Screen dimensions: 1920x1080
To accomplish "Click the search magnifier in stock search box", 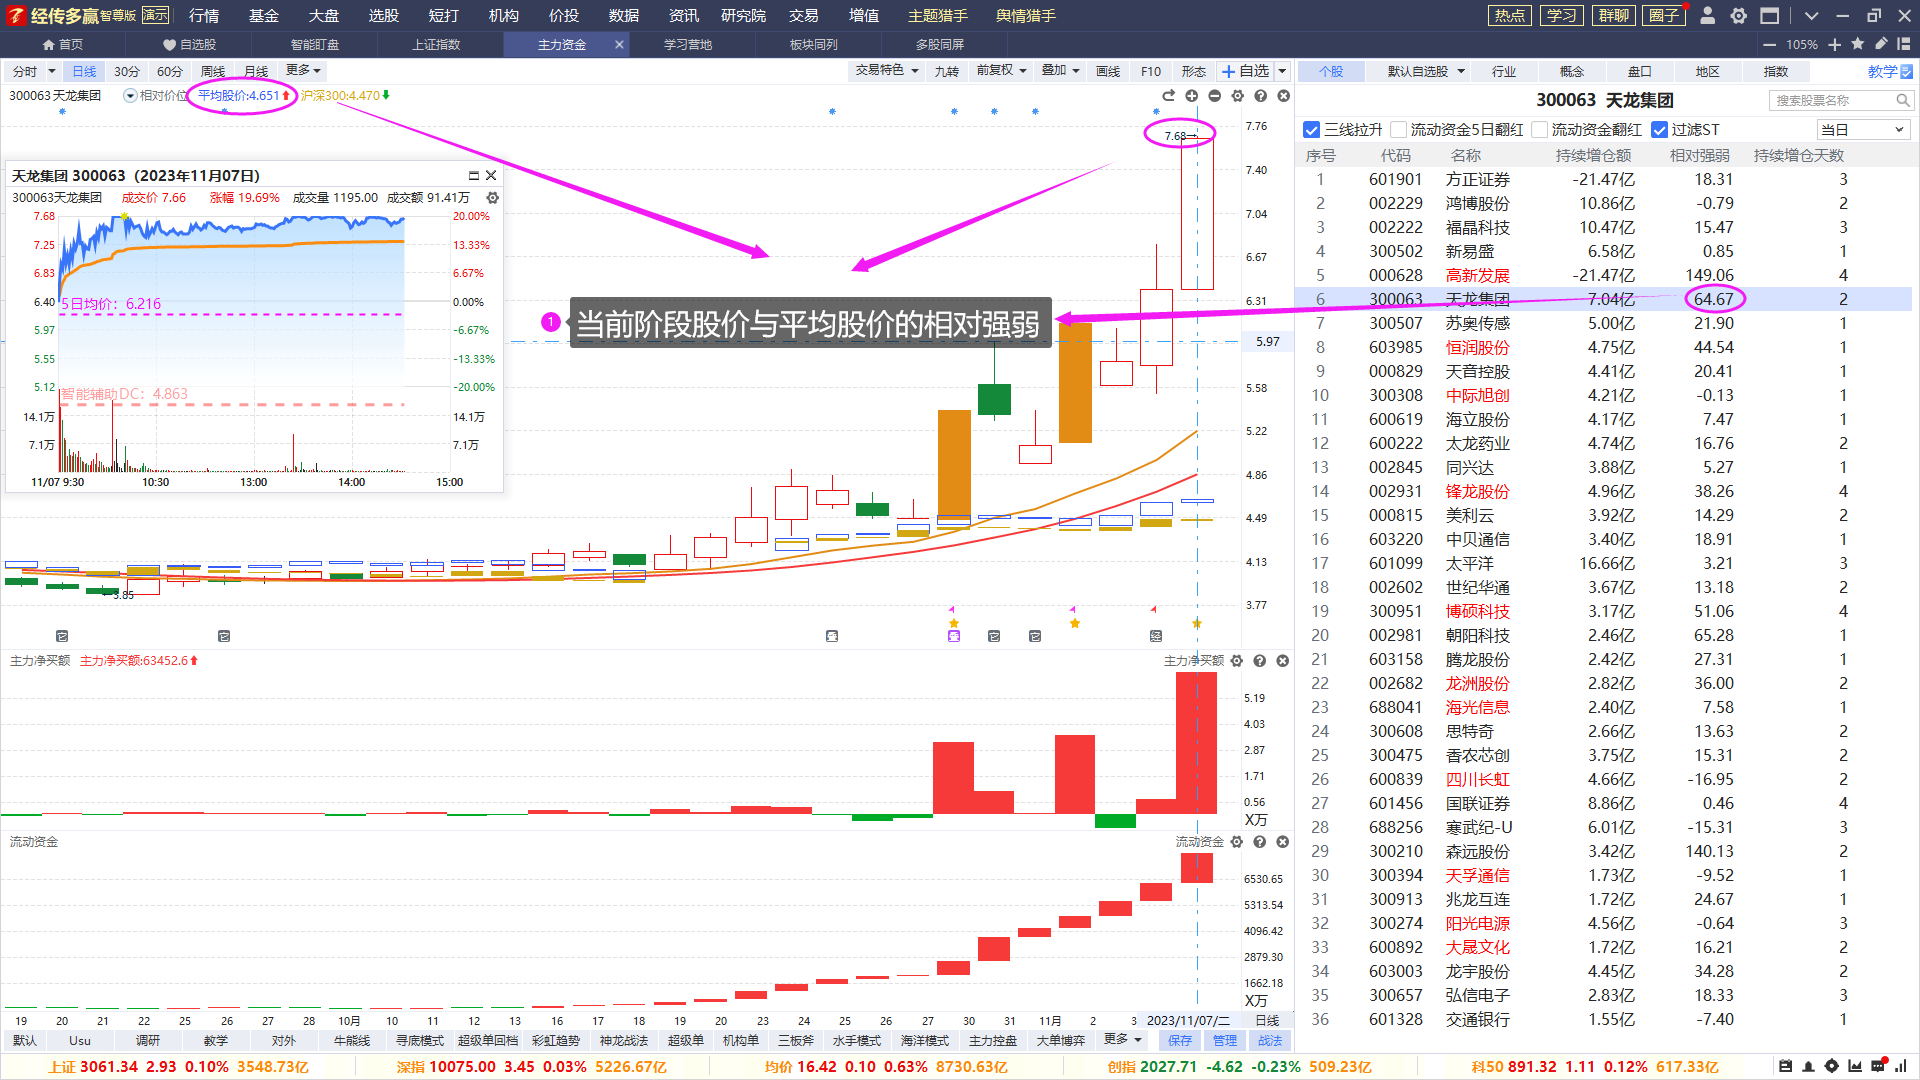I will (x=1903, y=100).
